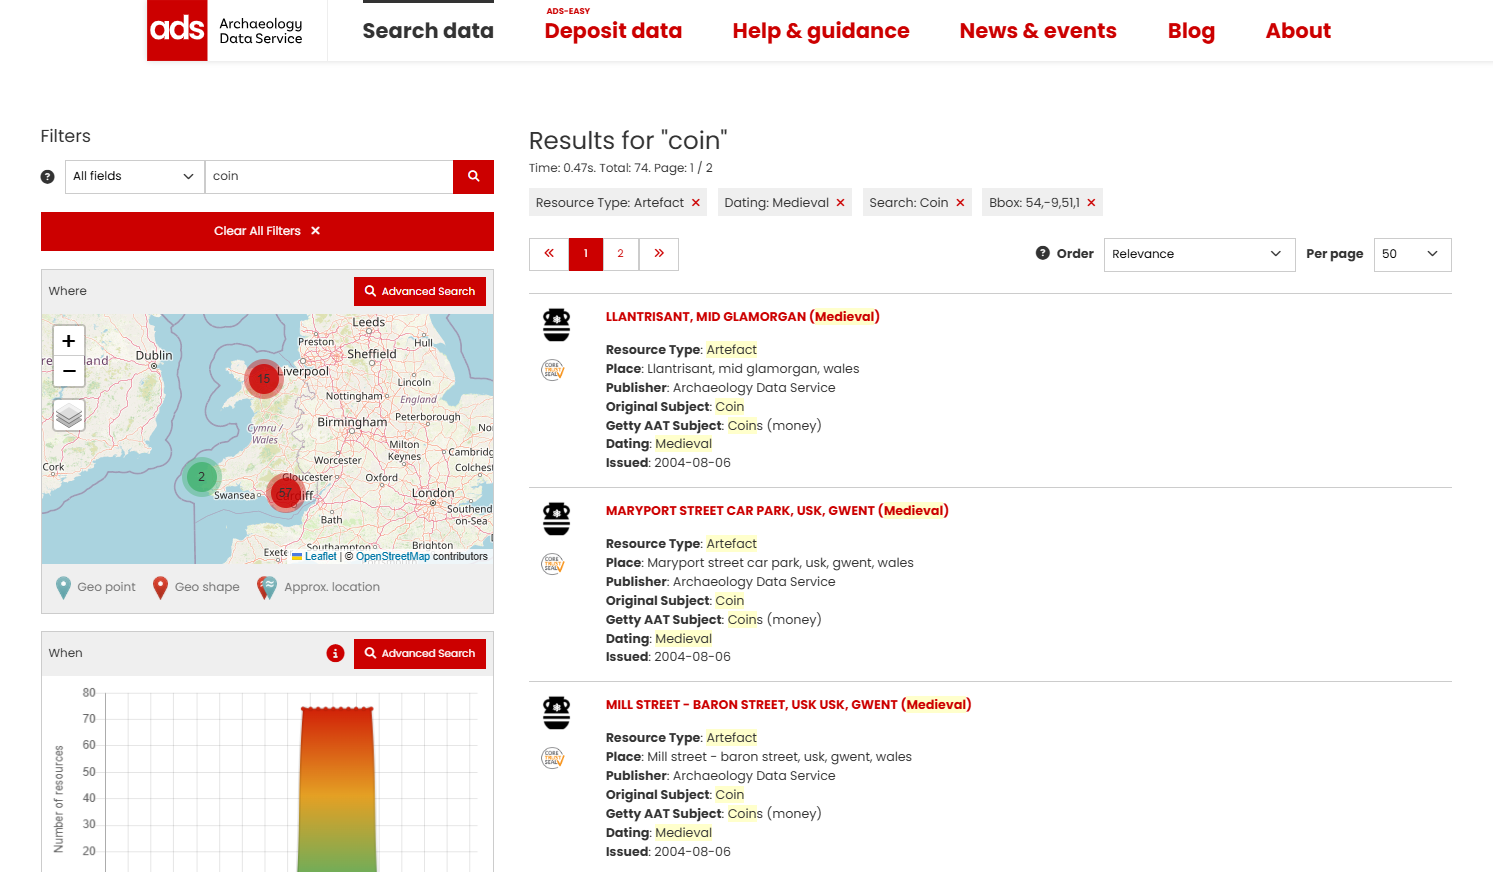
Task: Select the map cluster marker labelled 15
Action: tap(264, 379)
